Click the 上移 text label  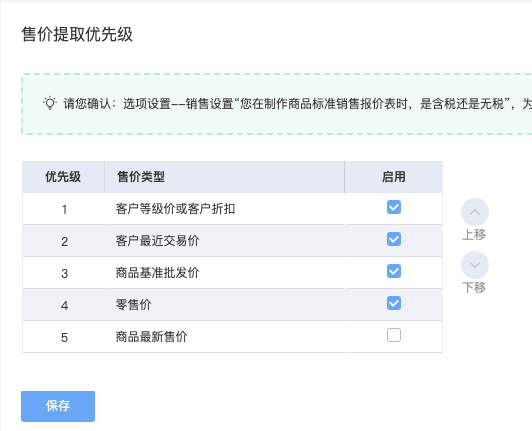click(x=474, y=235)
